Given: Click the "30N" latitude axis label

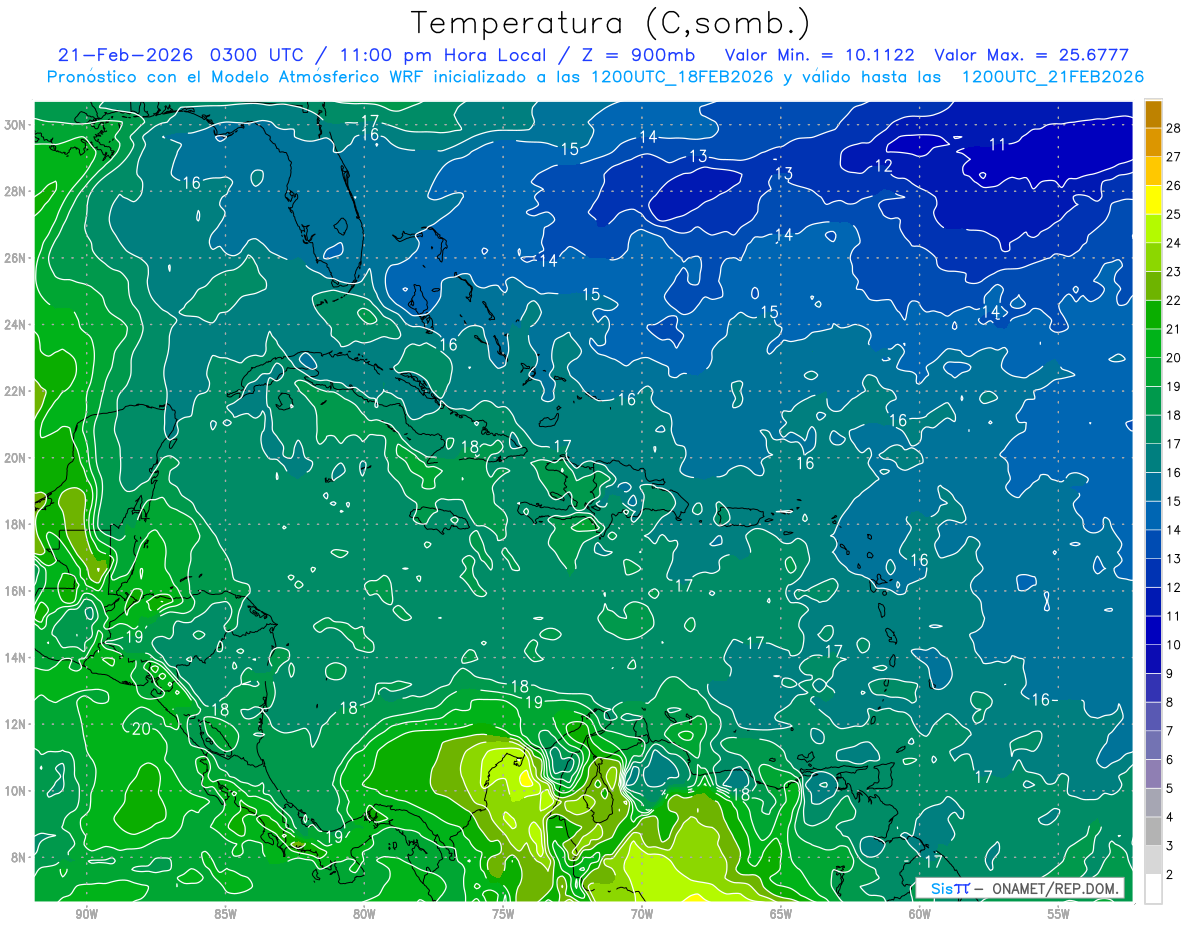Looking at the screenshot, I should pyautogui.click(x=16, y=125).
